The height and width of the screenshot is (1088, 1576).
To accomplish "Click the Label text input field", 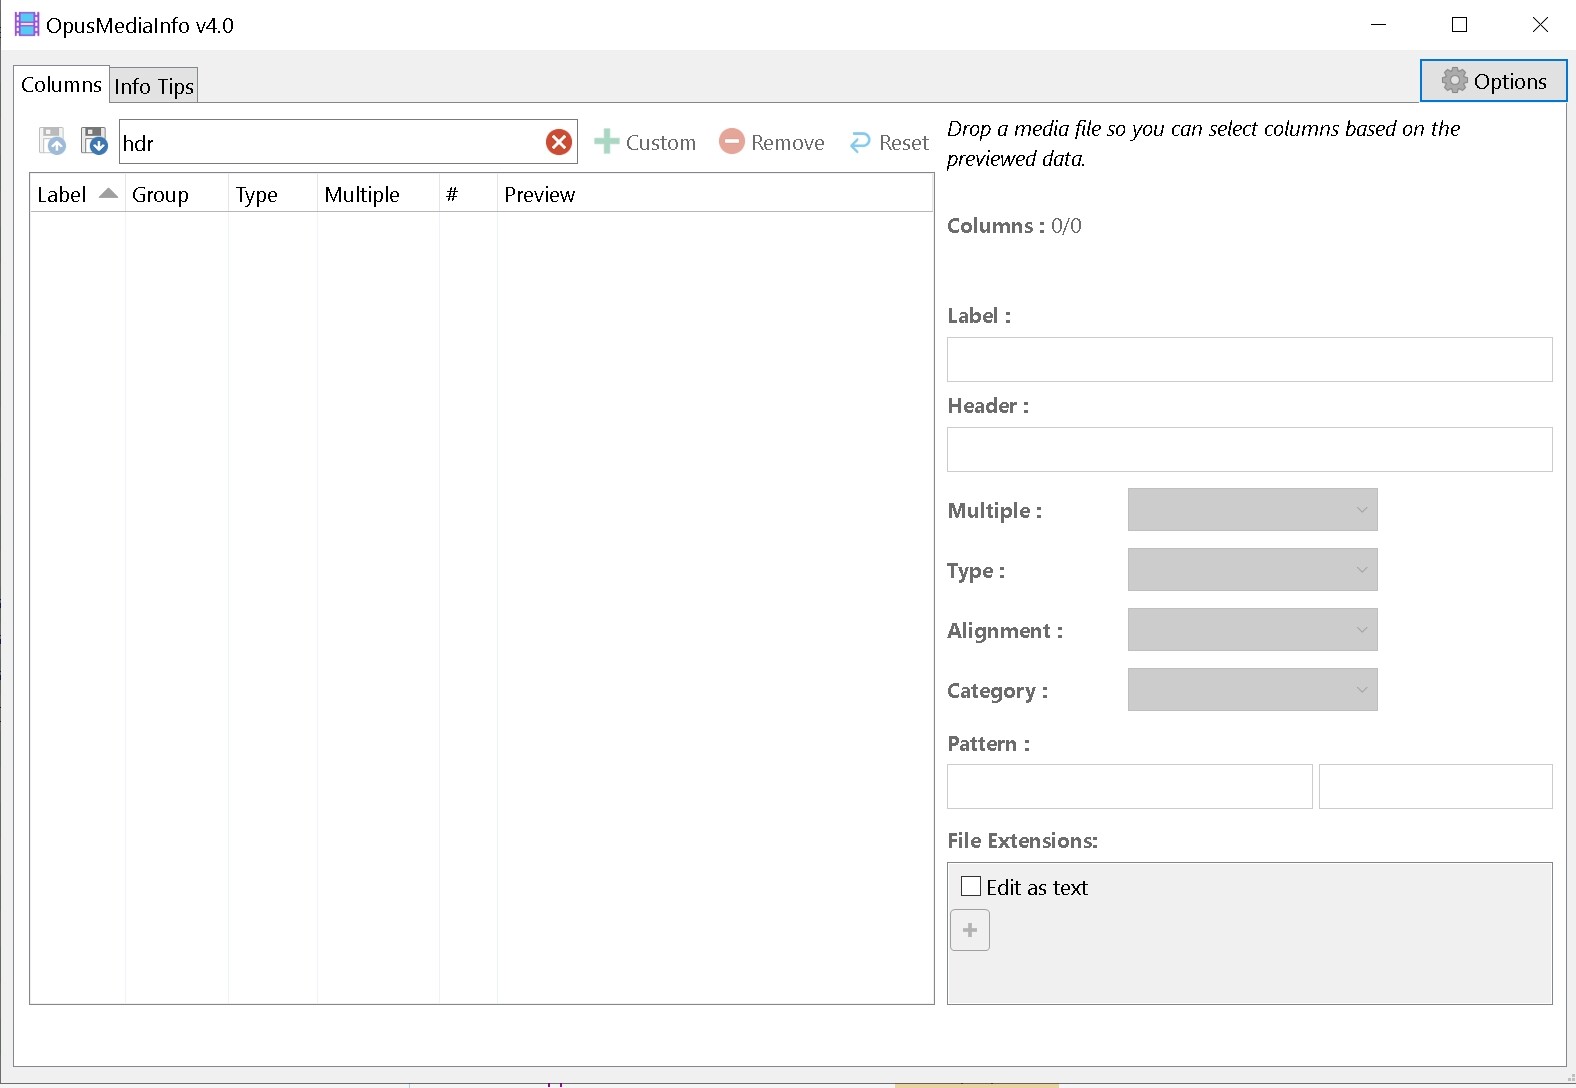I will [x=1249, y=360].
